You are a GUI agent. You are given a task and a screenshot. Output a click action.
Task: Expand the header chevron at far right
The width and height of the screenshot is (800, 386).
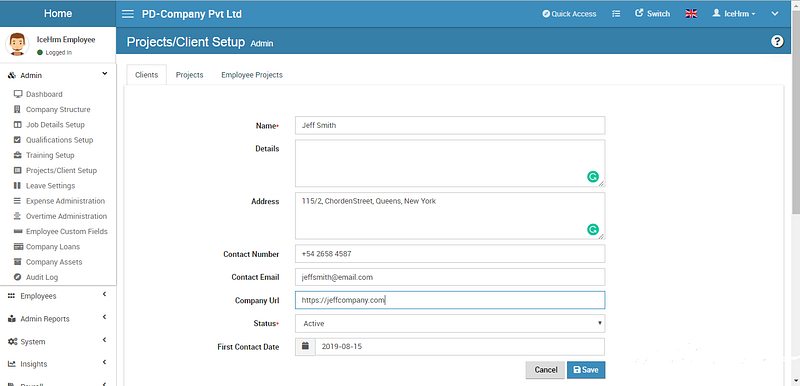coord(774,14)
